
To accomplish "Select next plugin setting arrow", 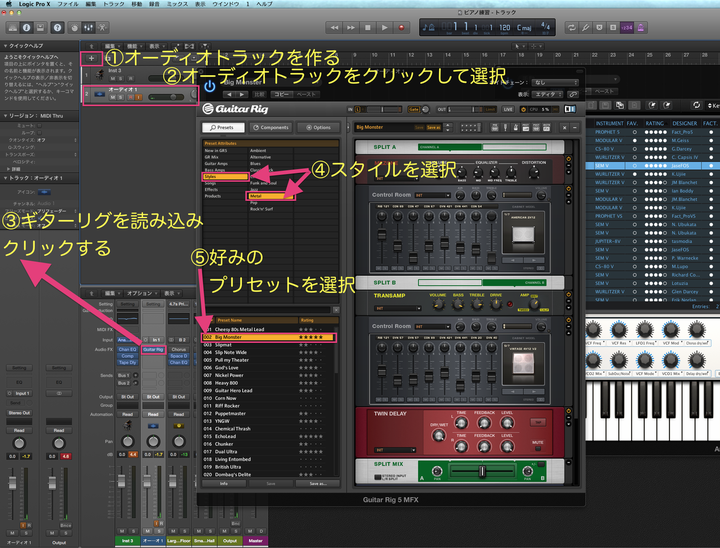I will 242,95.
